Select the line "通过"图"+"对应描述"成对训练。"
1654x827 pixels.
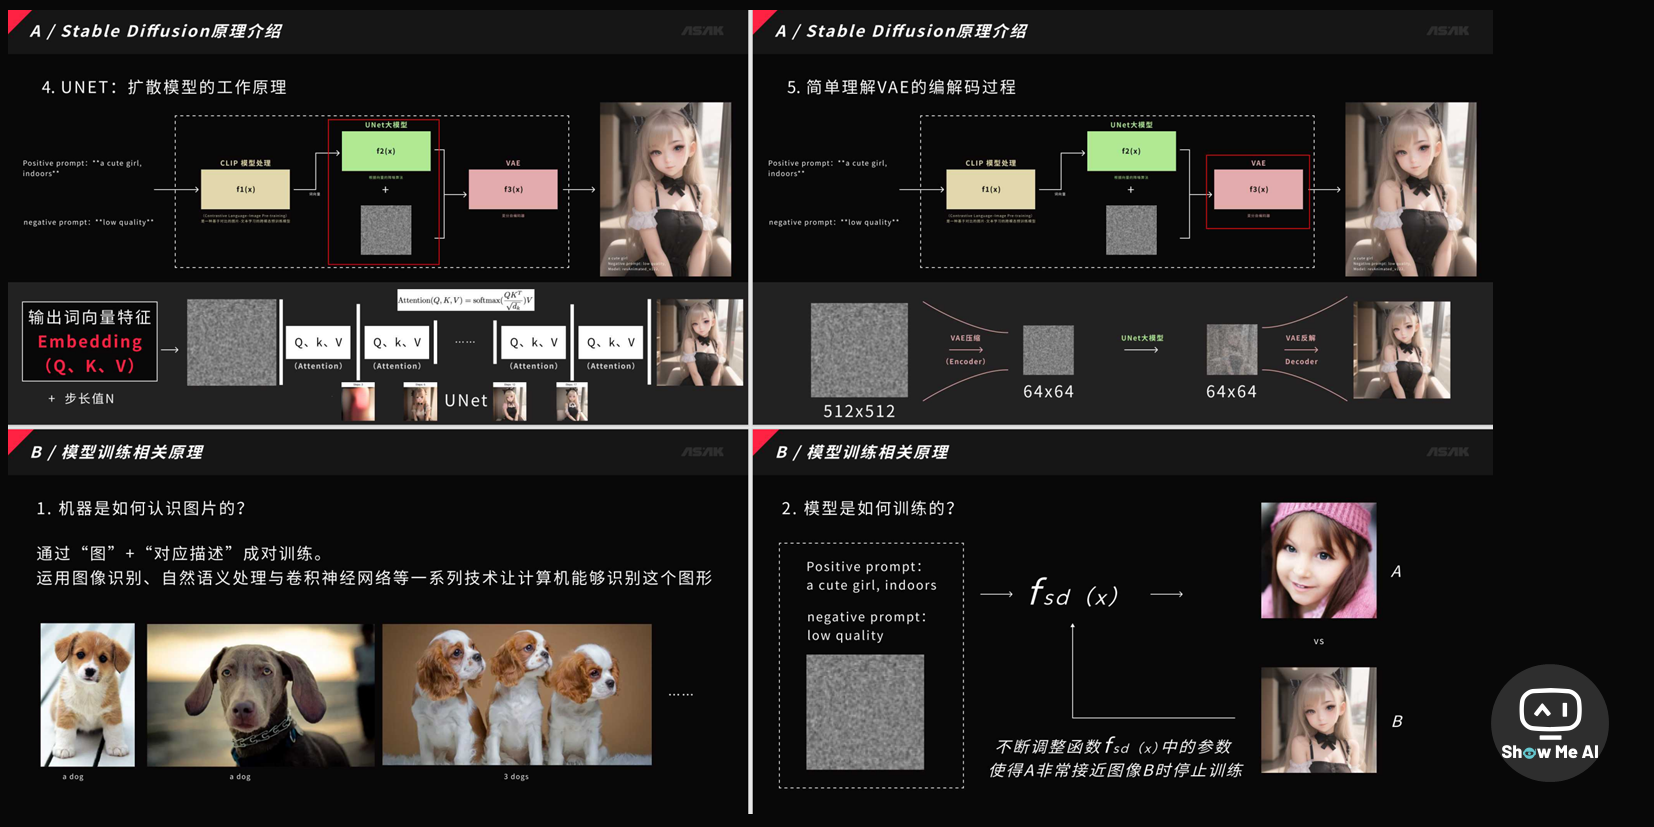180,553
